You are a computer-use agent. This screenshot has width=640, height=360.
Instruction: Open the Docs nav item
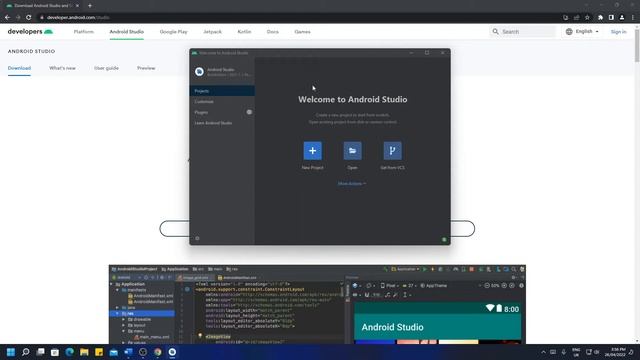[273, 31]
